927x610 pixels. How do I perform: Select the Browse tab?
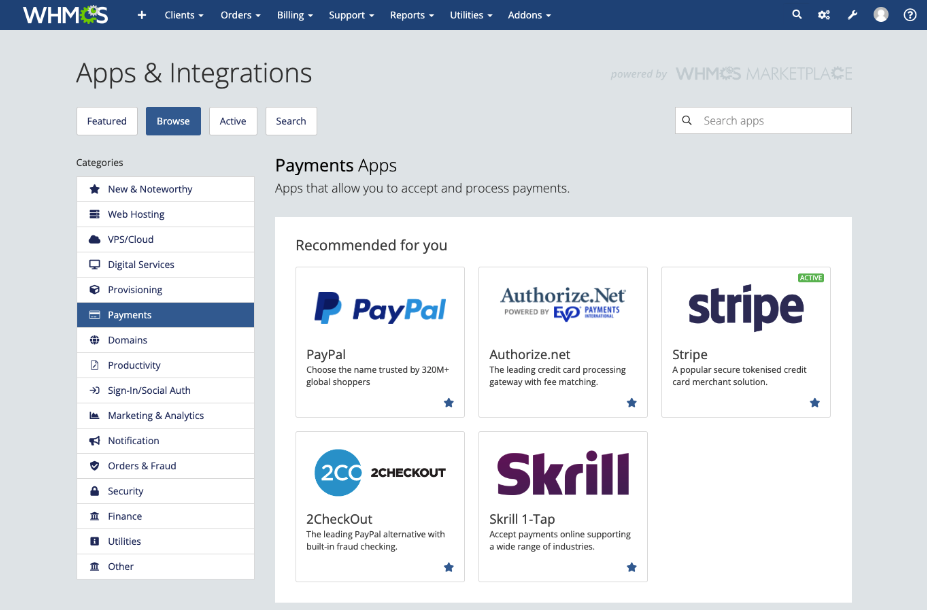173,121
